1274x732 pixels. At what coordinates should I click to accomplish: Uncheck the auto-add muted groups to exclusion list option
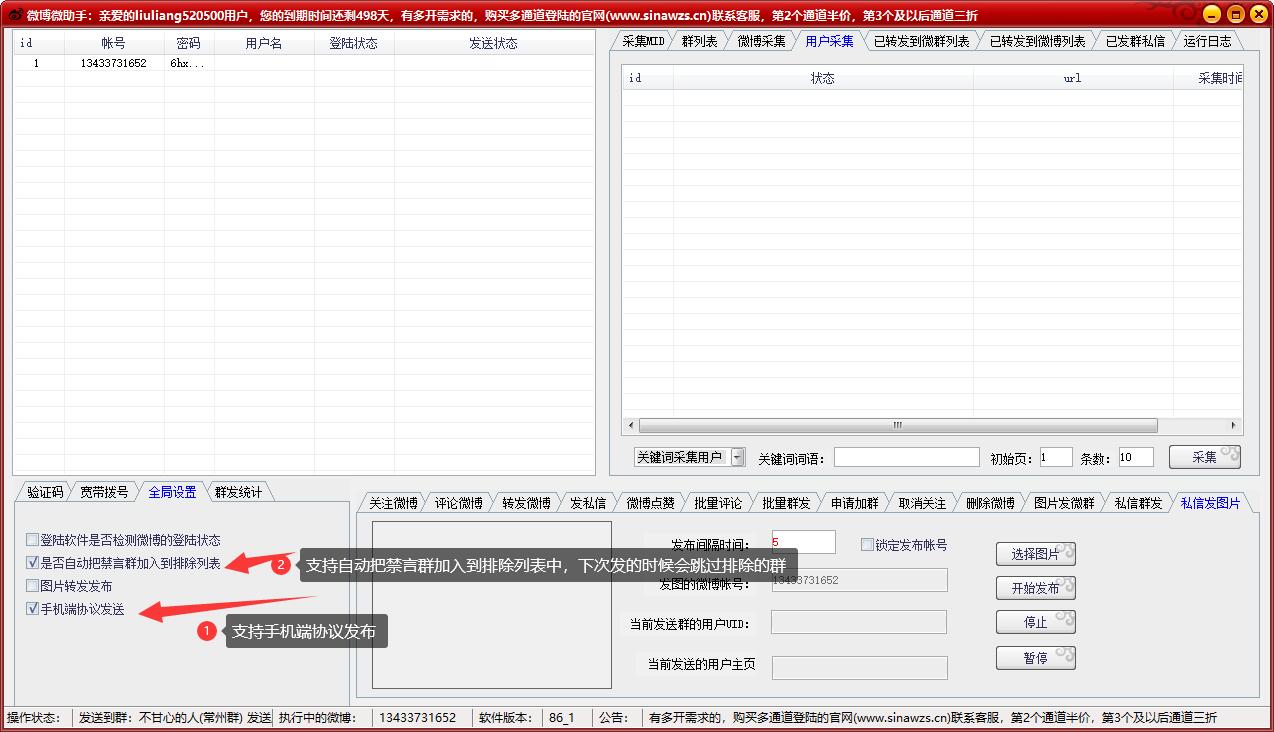33,563
